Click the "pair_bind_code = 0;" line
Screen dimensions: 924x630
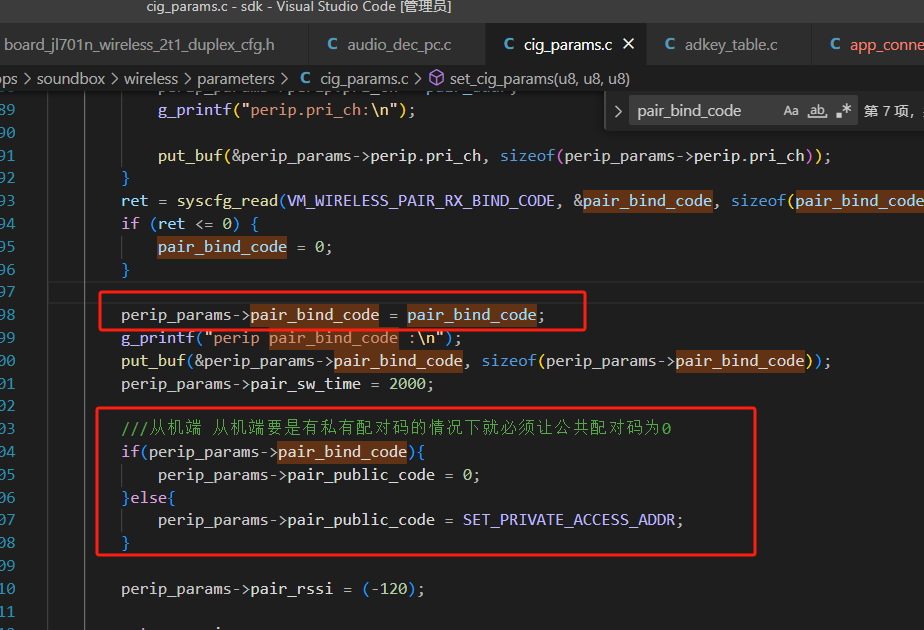pyautogui.click(x=245, y=247)
